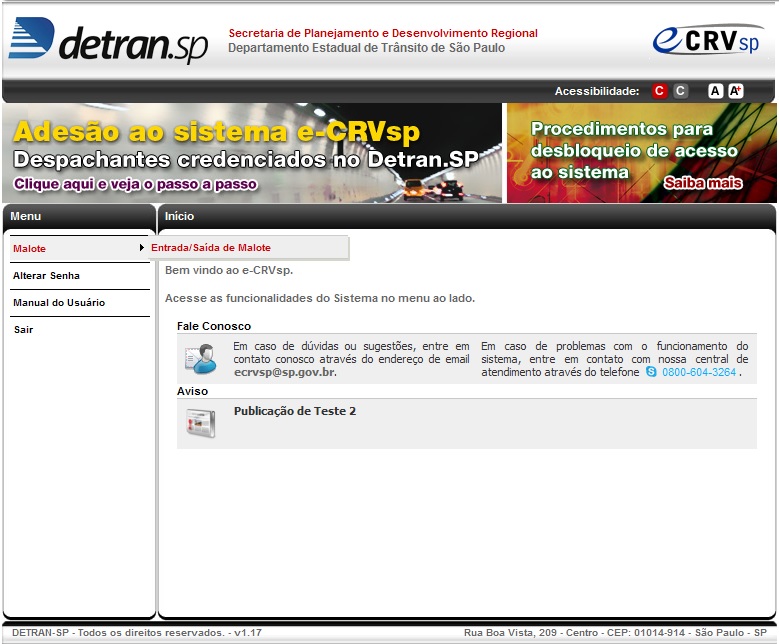This screenshot has width=779, height=644.
Task: Click Adesão ao sistema e-CRVsp banner
Action: 252,153
